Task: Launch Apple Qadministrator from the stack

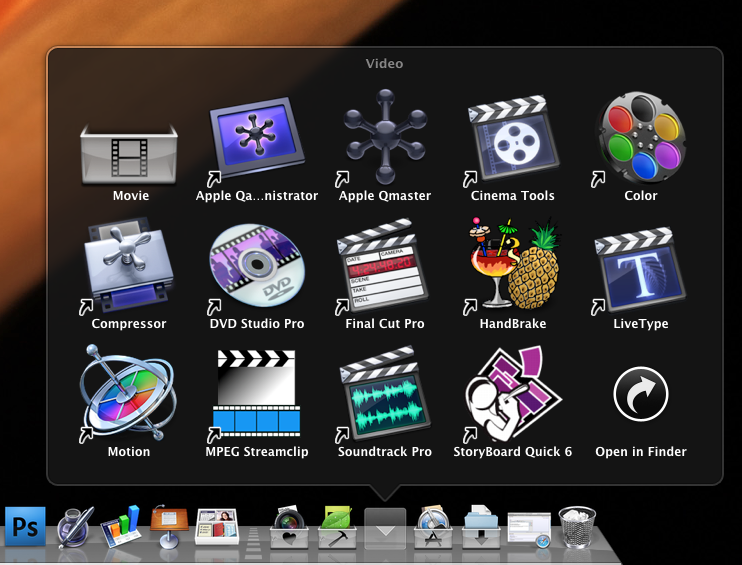Action: (x=256, y=139)
